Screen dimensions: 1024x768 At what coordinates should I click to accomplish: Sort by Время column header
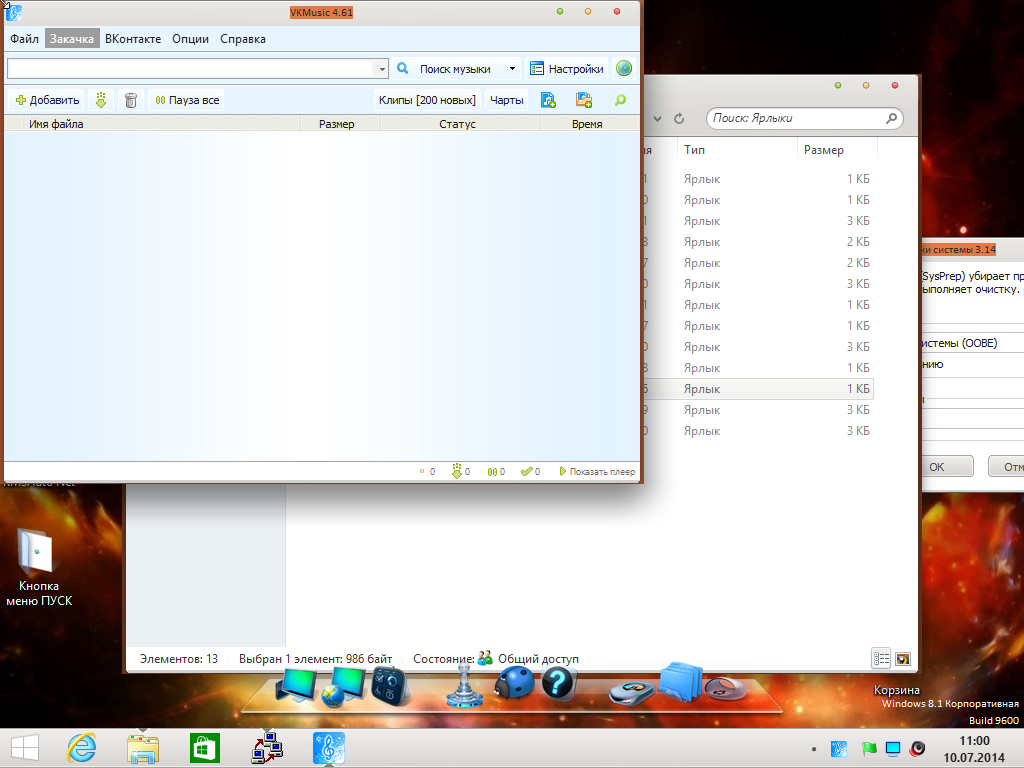(x=589, y=123)
